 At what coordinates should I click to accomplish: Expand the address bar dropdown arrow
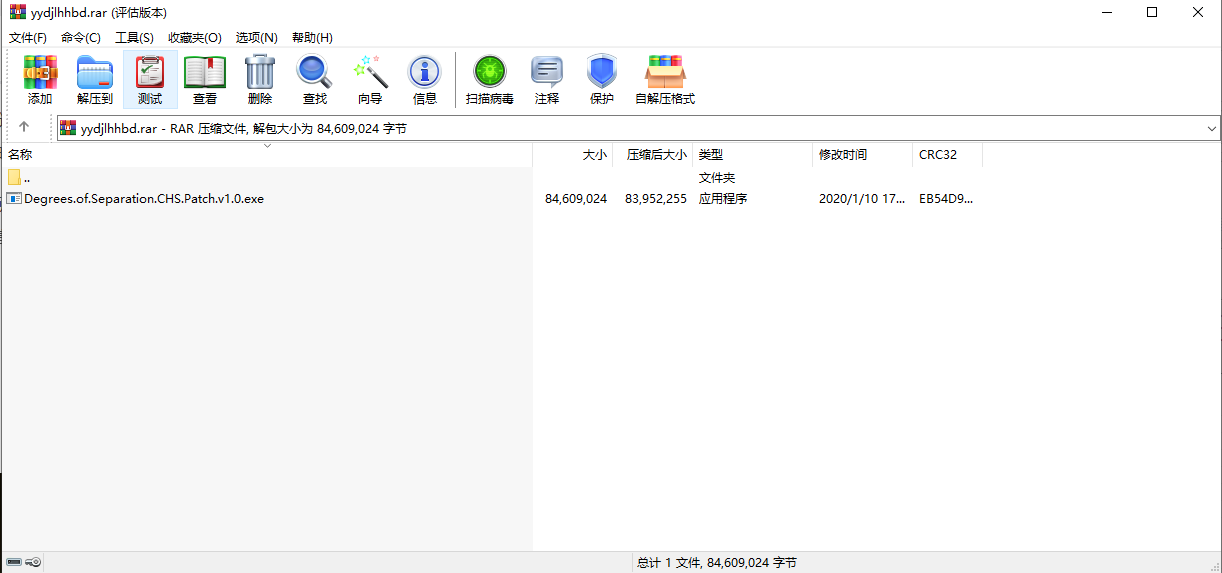coord(1212,128)
